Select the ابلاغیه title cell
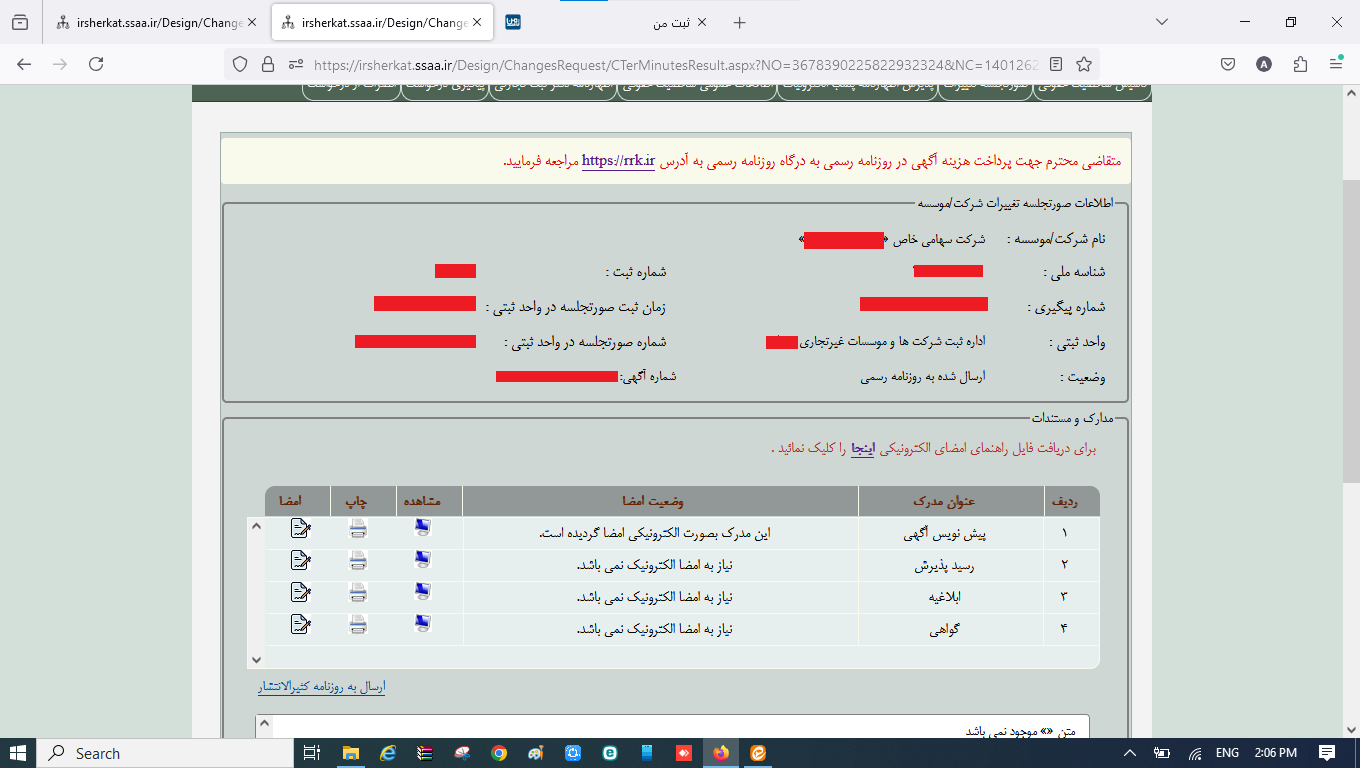 click(944, 597)
